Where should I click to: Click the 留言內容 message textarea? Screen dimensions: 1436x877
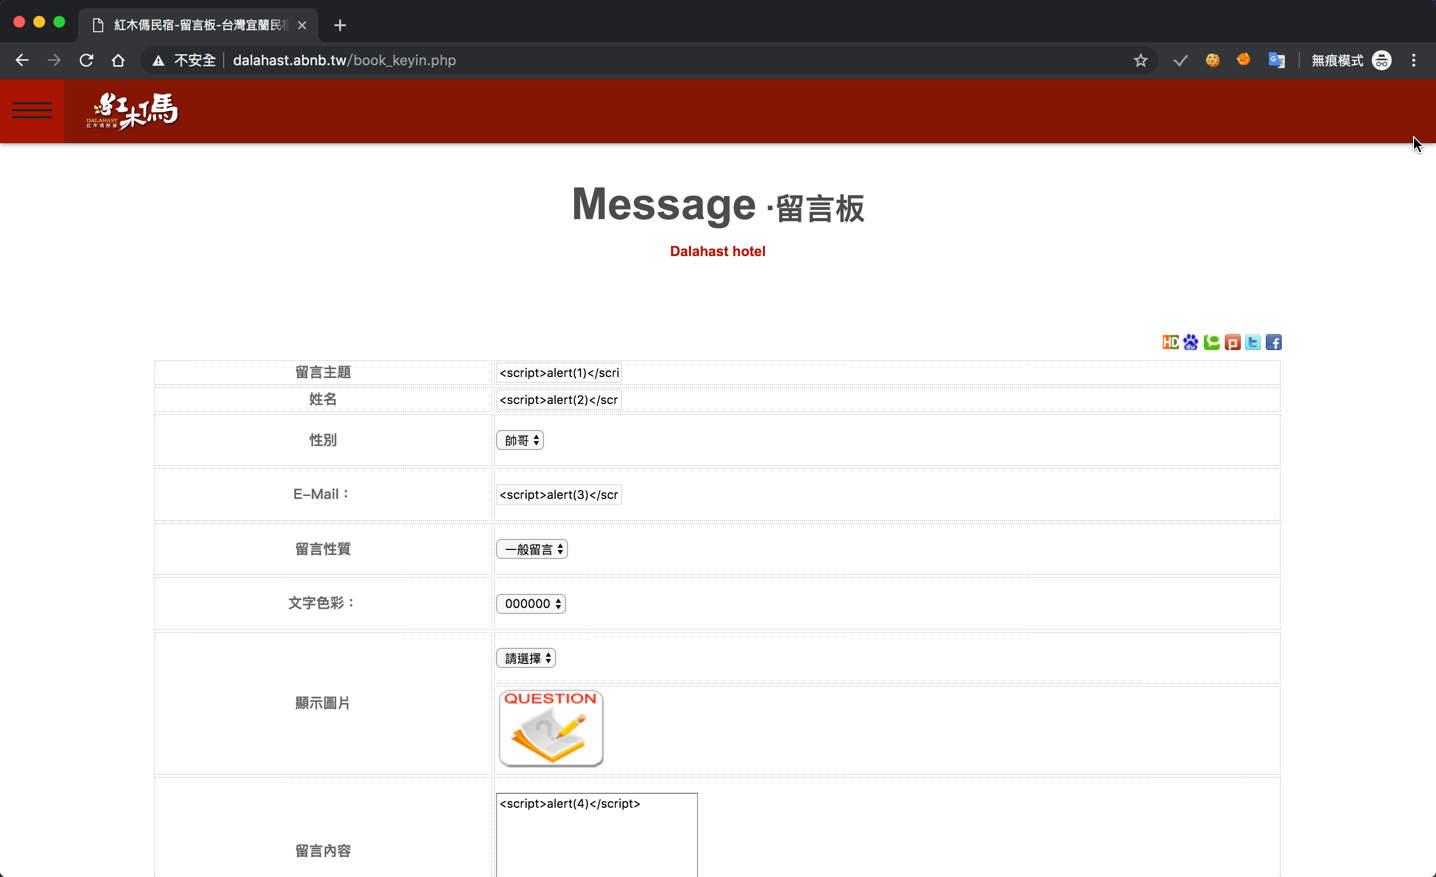597,835
